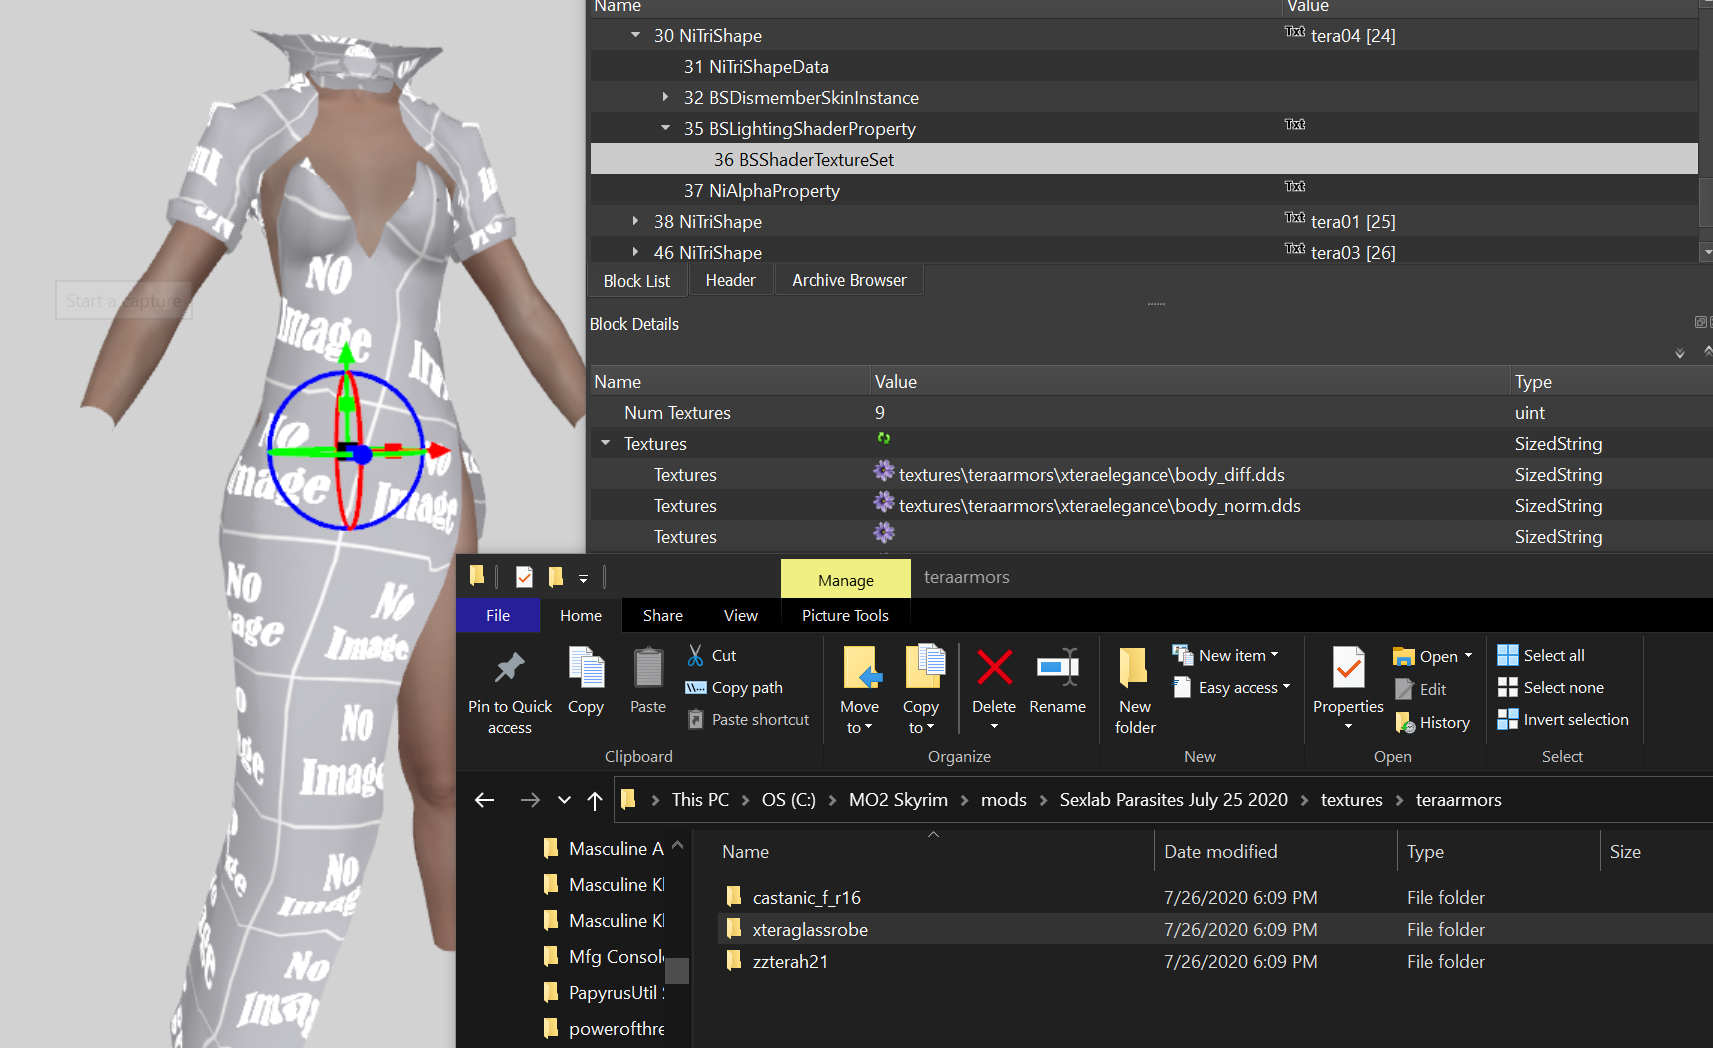Switch to the View ribbon tab
The width and height of the screenshot is (1713, 1048).
tap(741, 616)
